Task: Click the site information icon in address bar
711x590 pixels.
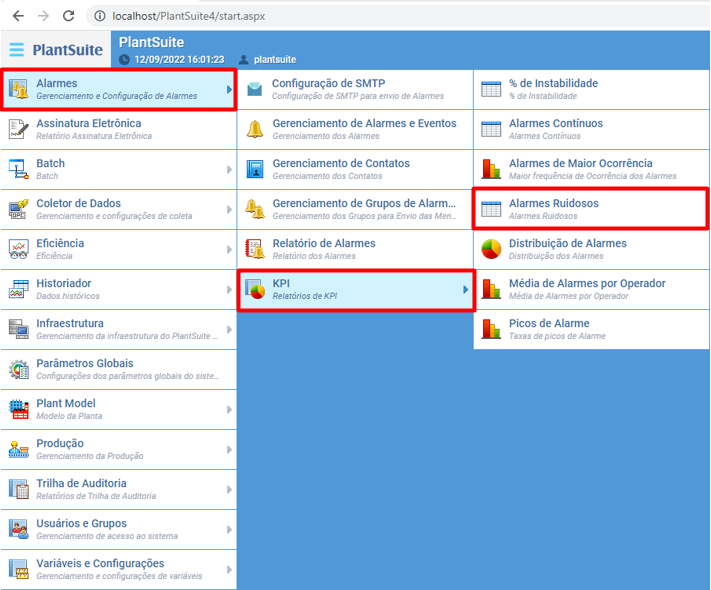Action: click(x=99, y=16)
